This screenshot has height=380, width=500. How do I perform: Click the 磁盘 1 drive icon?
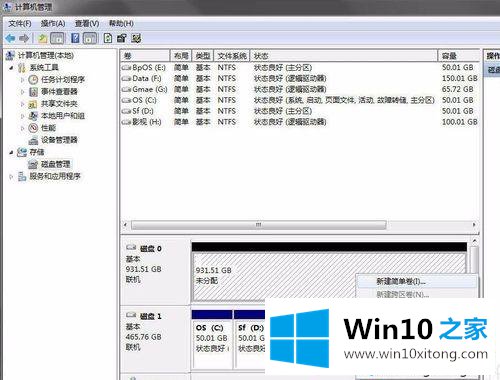(x=131, y=315)
